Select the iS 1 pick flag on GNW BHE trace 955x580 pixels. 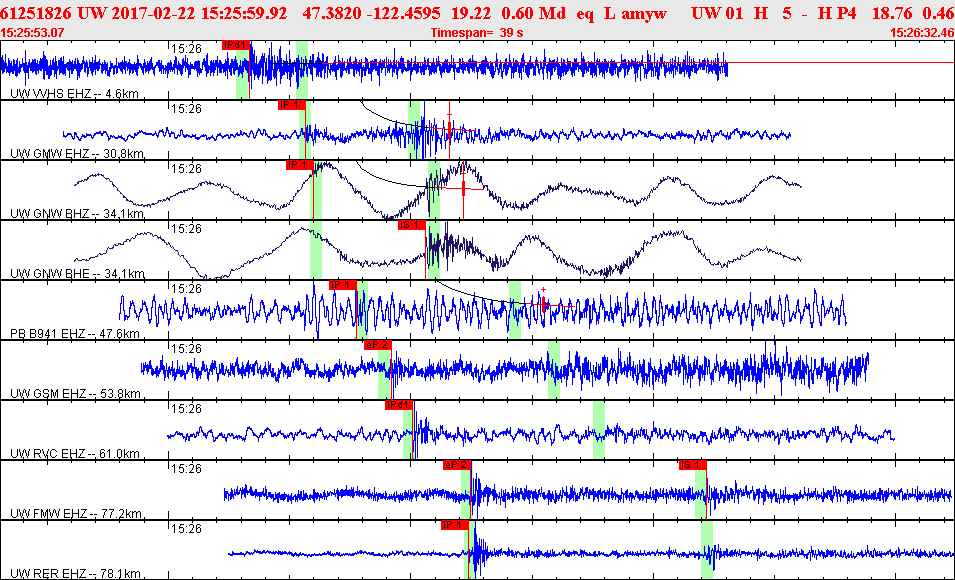(x=412, y=225)
